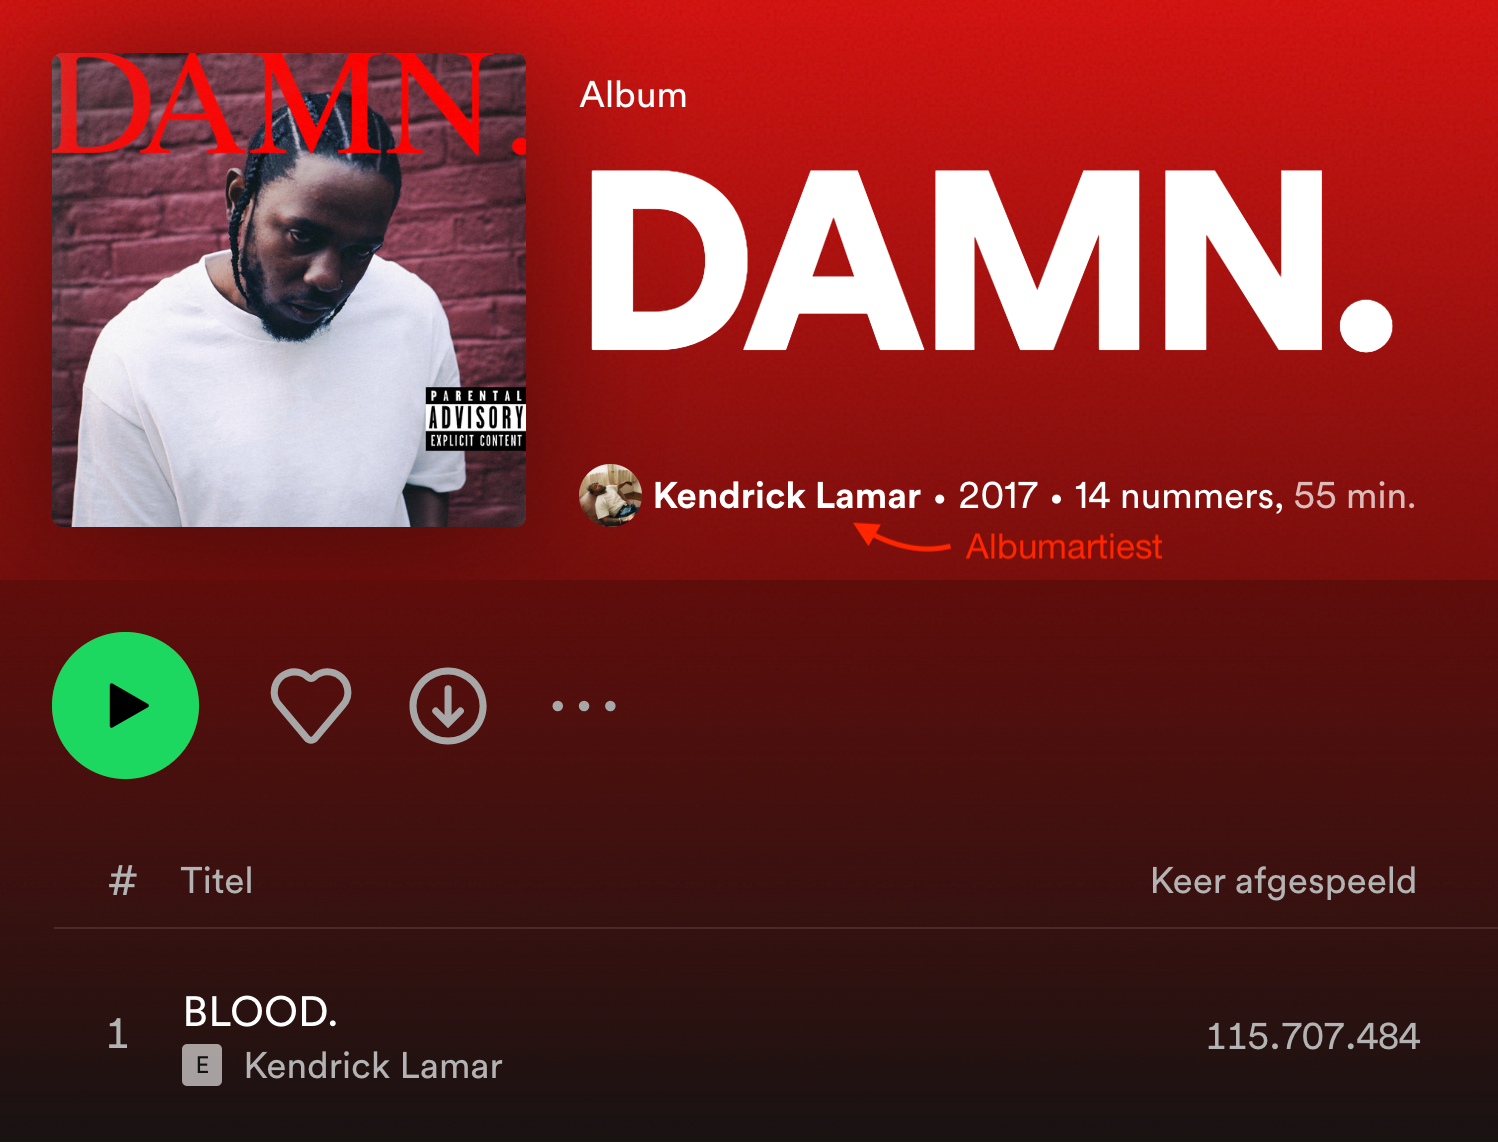Image resolution: width=1498 pixels, height=1142 pixels.
Task: Like the album with the heart icon
Action: click(311, 705)
